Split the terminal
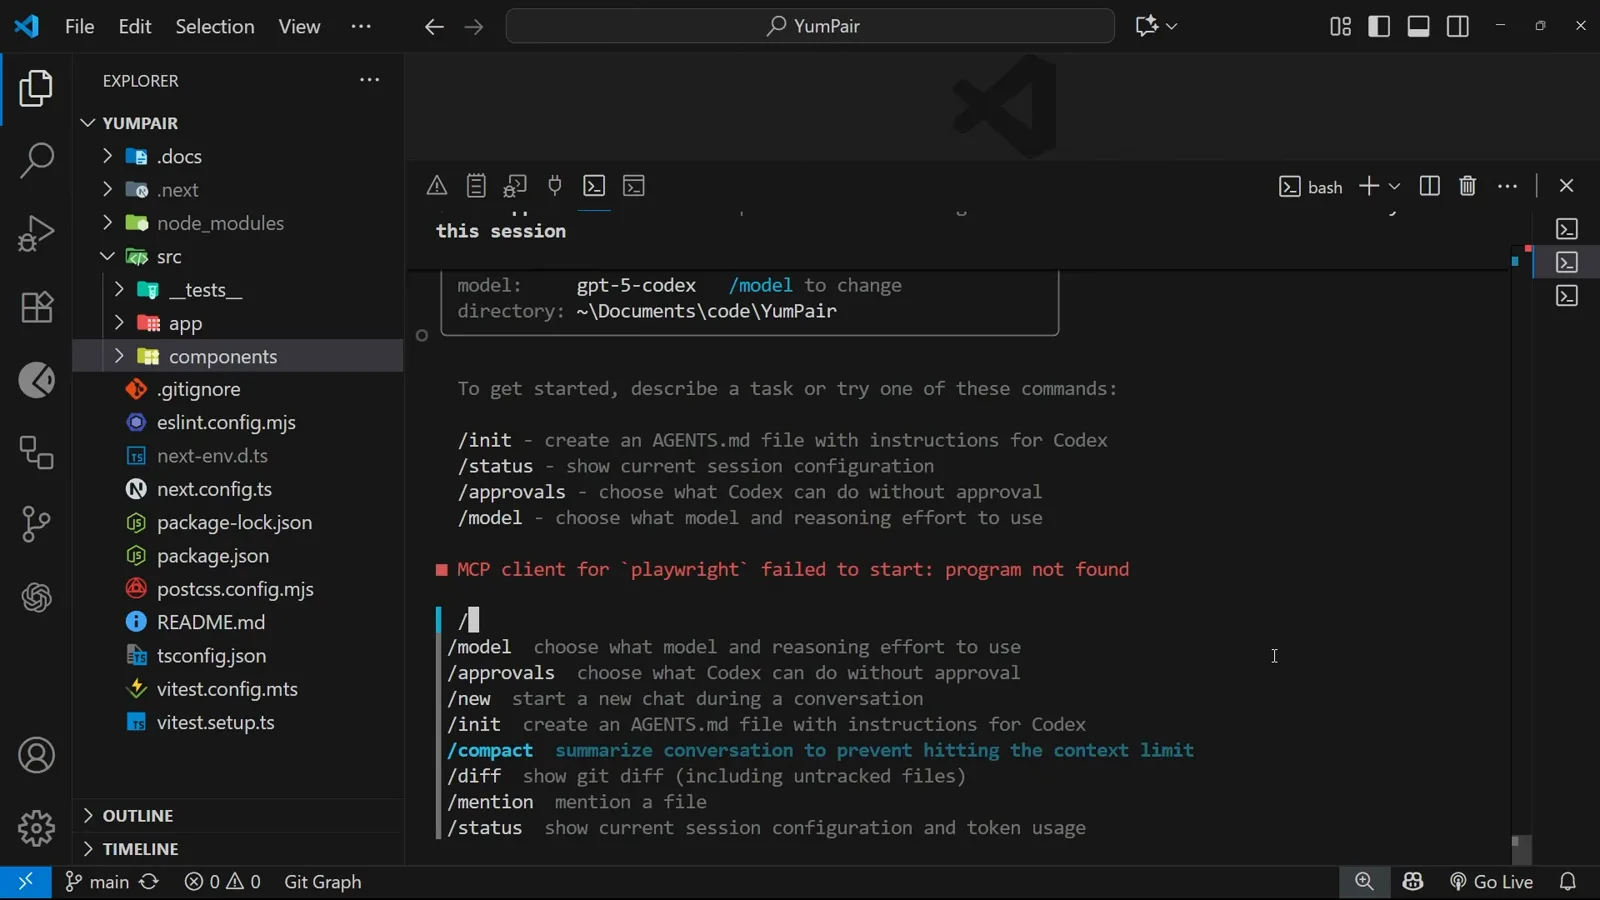This screenshot has height=900, width=1600. [x=1430, y=186]
